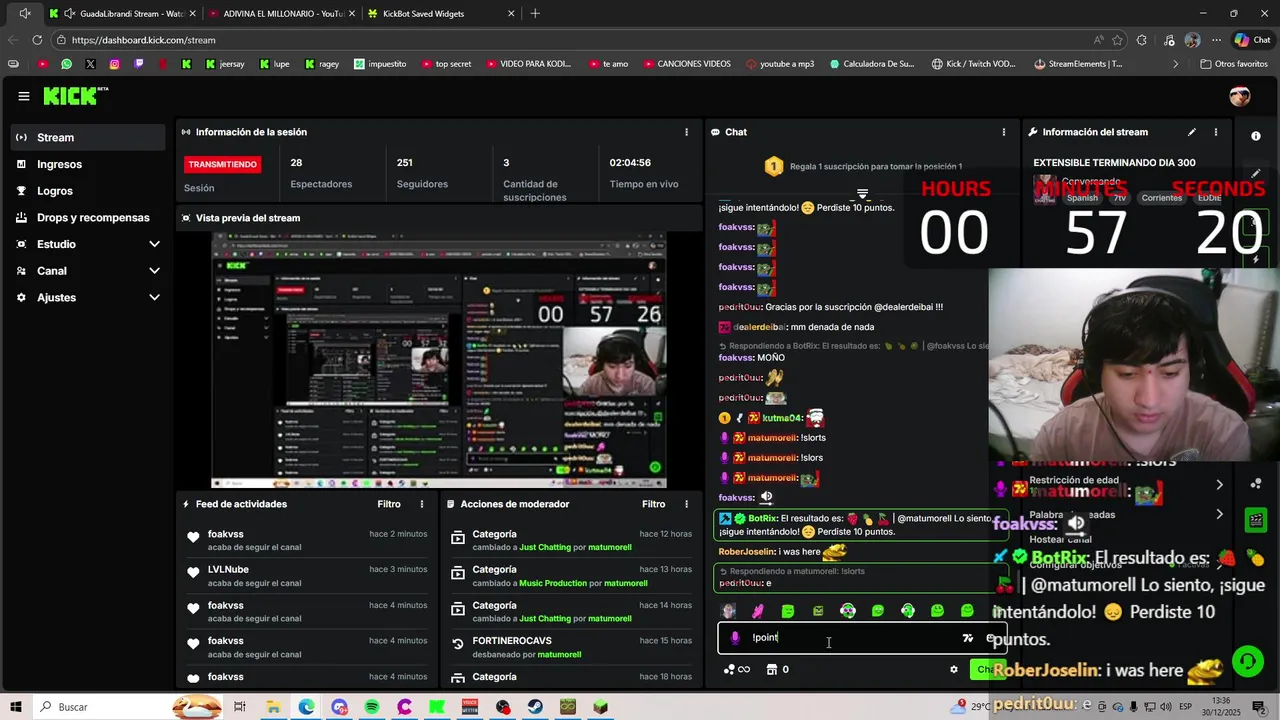
Task: Open a new browser tab
Action: coord(535,14)
